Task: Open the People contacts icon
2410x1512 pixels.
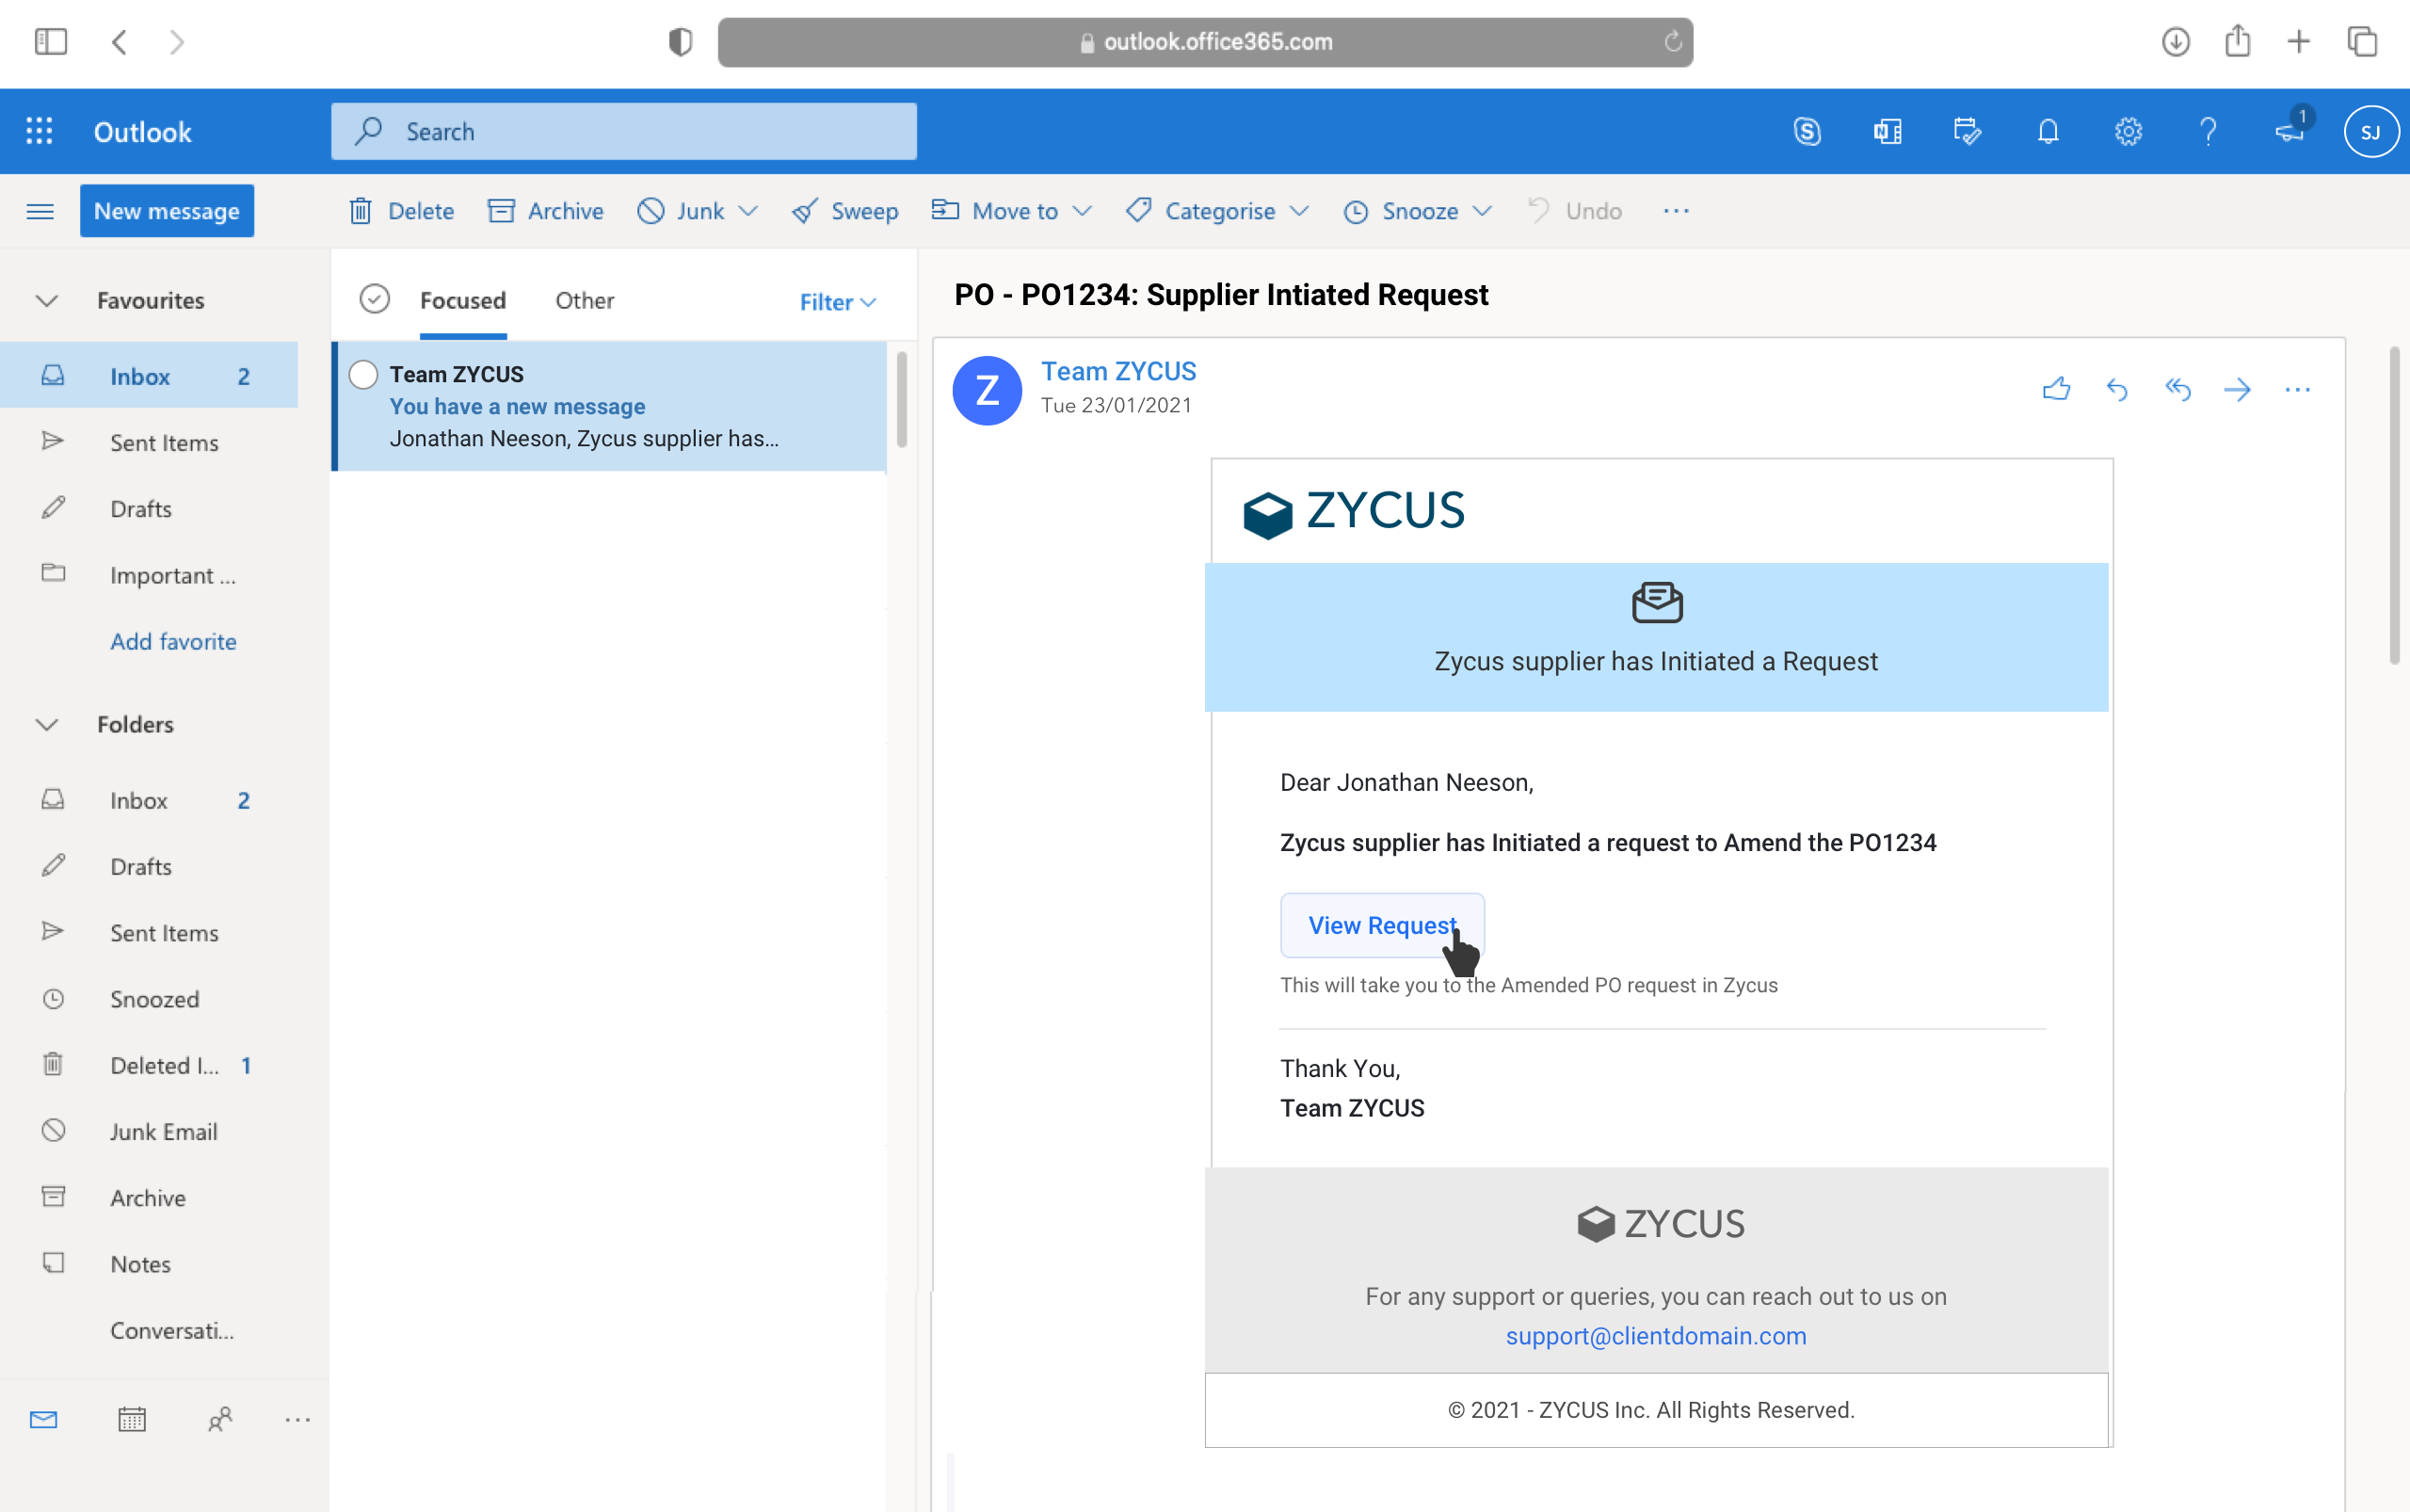Action: pos(220,1419)
